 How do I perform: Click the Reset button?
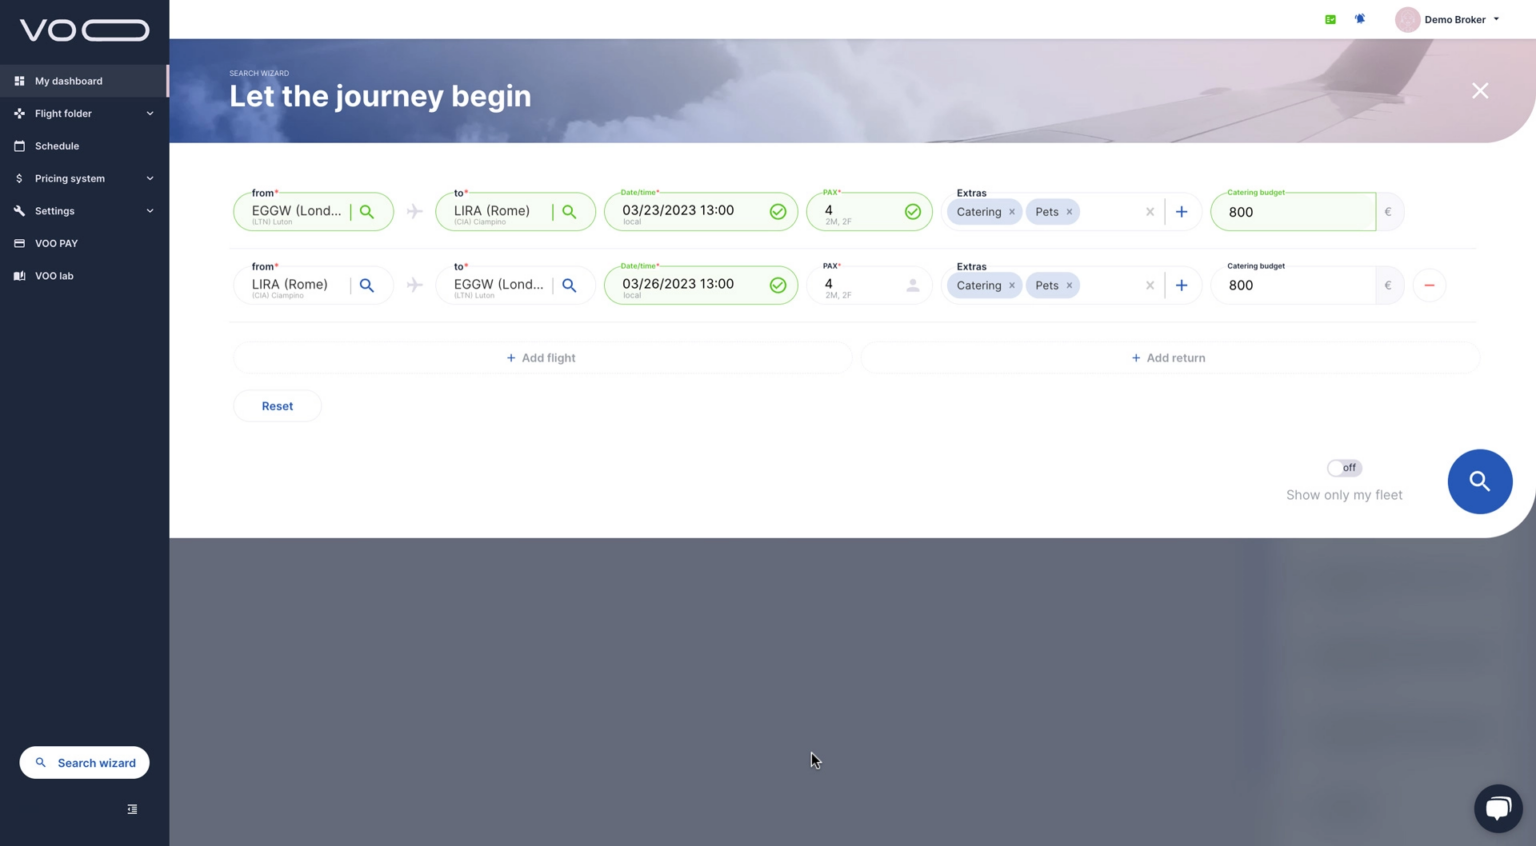coord(277,406)
